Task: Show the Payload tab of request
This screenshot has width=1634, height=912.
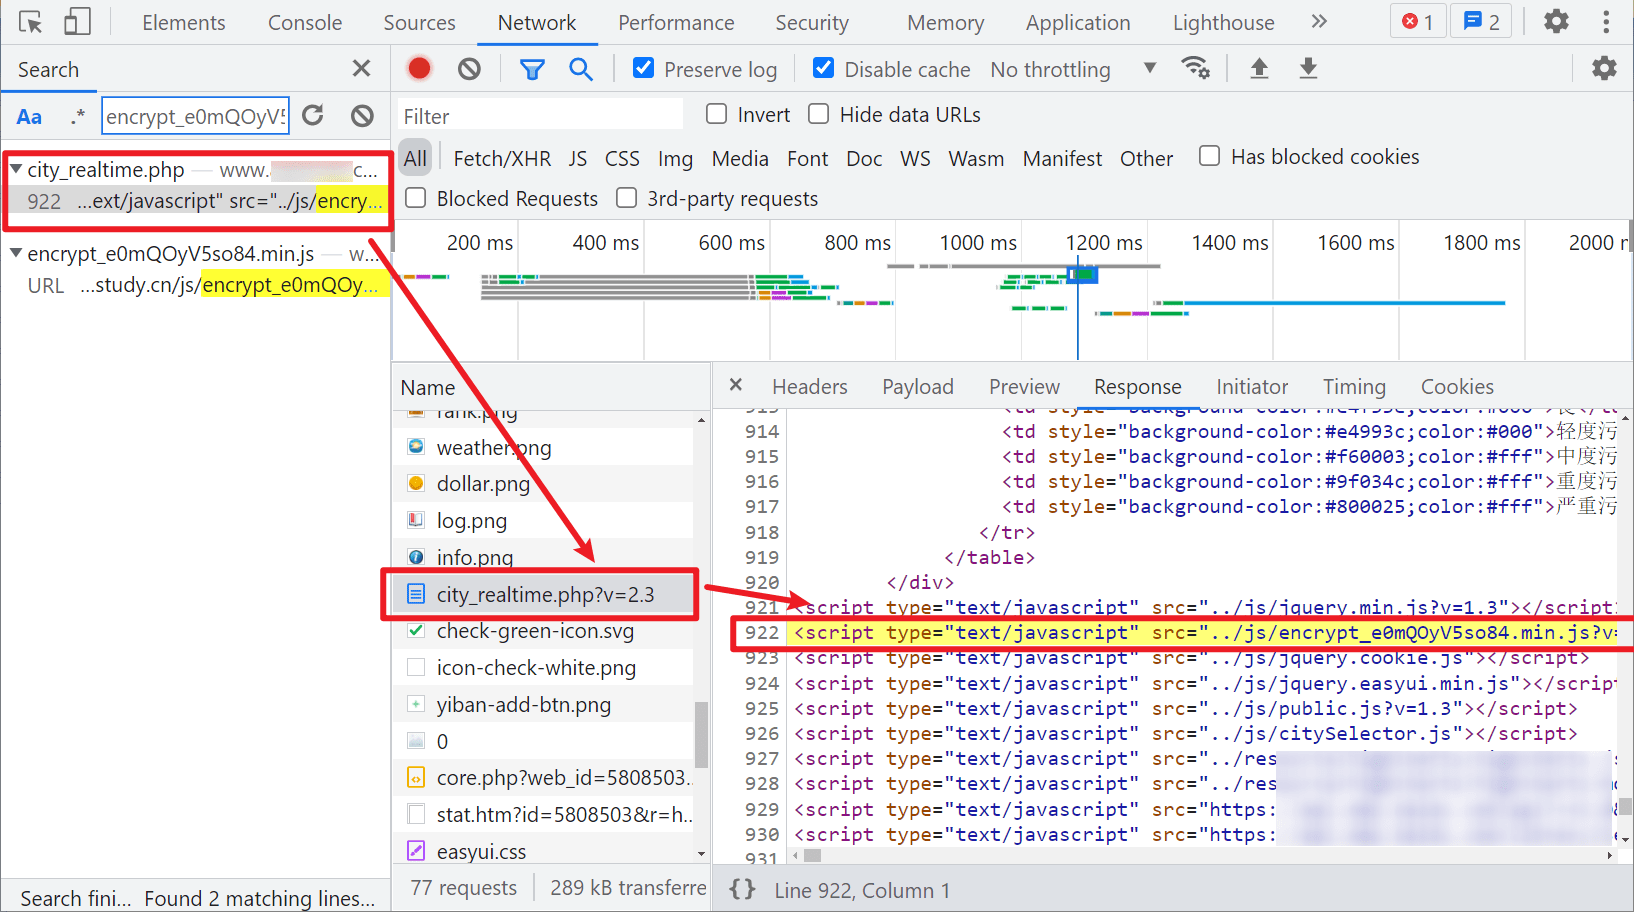Action: point(917,386)
